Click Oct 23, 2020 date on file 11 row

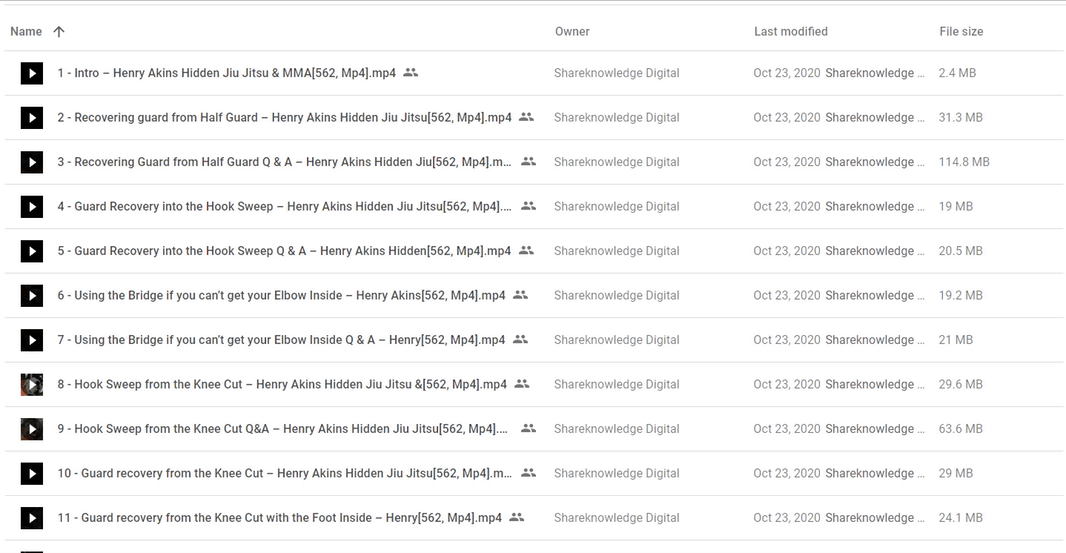pos(787,518)
